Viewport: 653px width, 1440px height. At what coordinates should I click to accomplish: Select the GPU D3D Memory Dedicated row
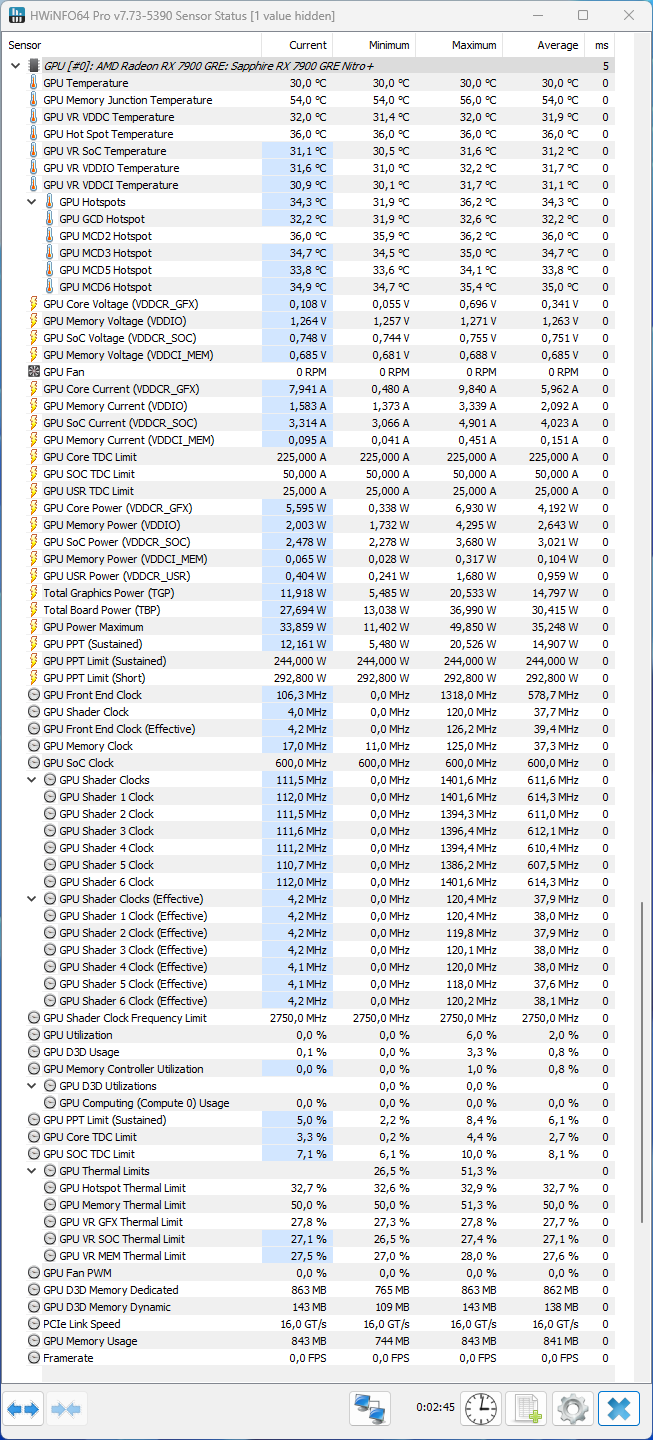coord(308,1290)
